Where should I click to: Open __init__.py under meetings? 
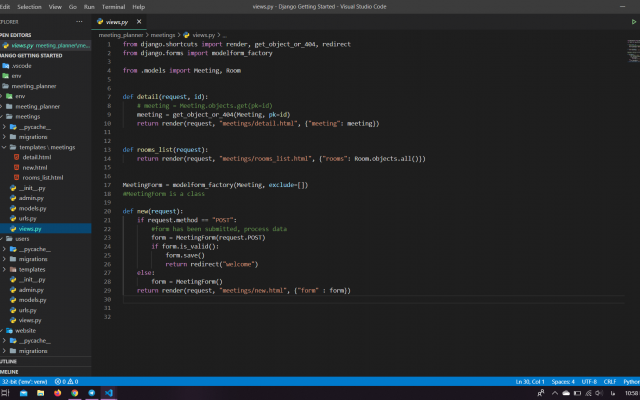[32, 188]
